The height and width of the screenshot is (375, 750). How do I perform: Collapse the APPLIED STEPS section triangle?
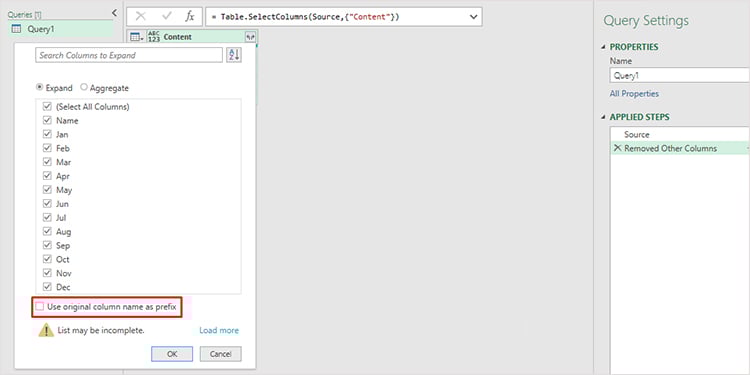point(604,117)
